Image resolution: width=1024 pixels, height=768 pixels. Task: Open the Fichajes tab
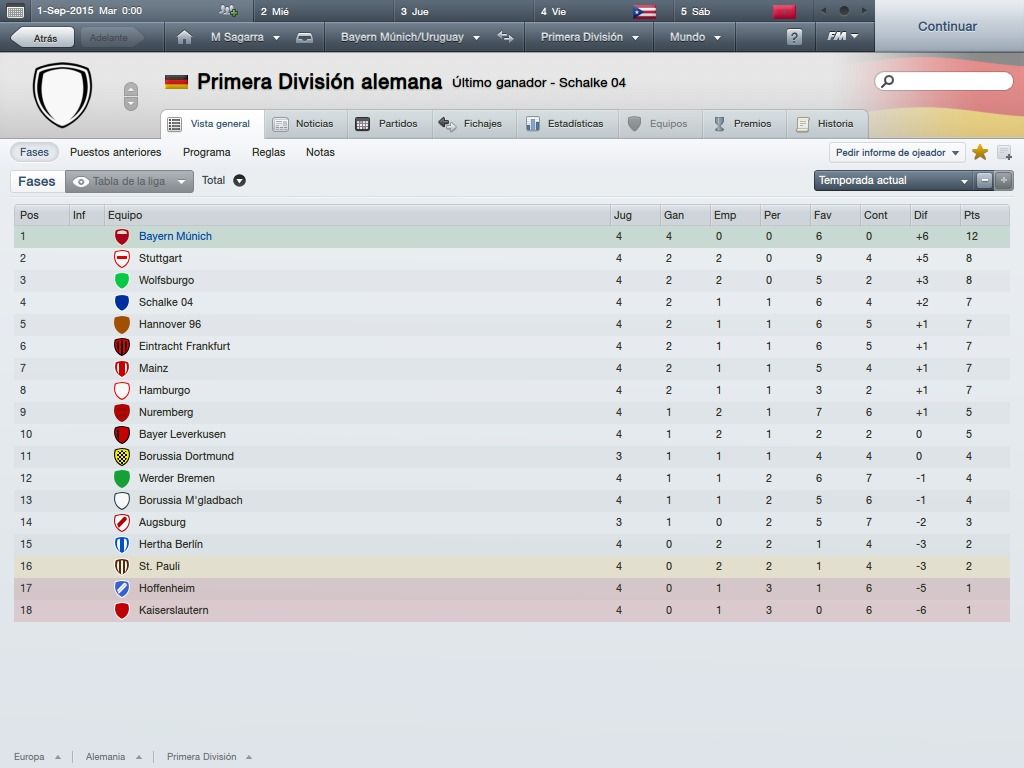(x=472, y=123)
